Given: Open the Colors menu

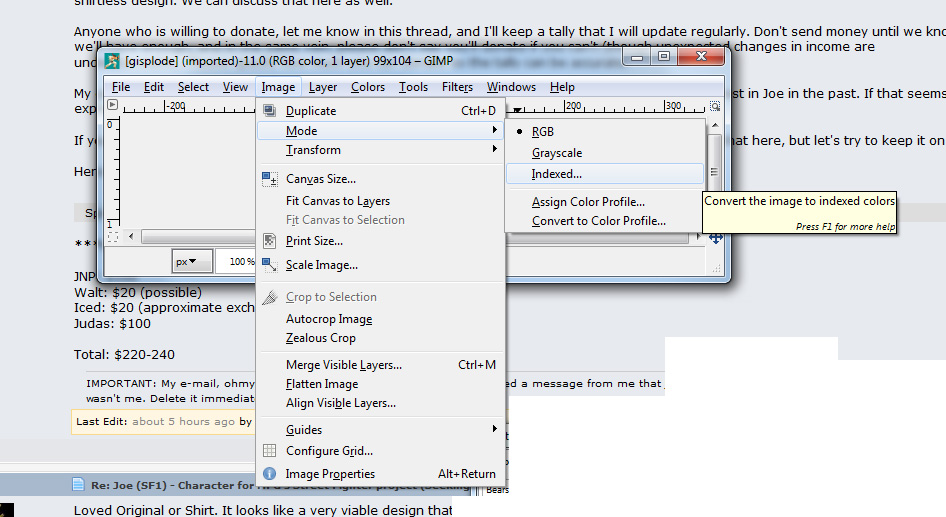Looking at the screenshot, I should coord(367,87).
